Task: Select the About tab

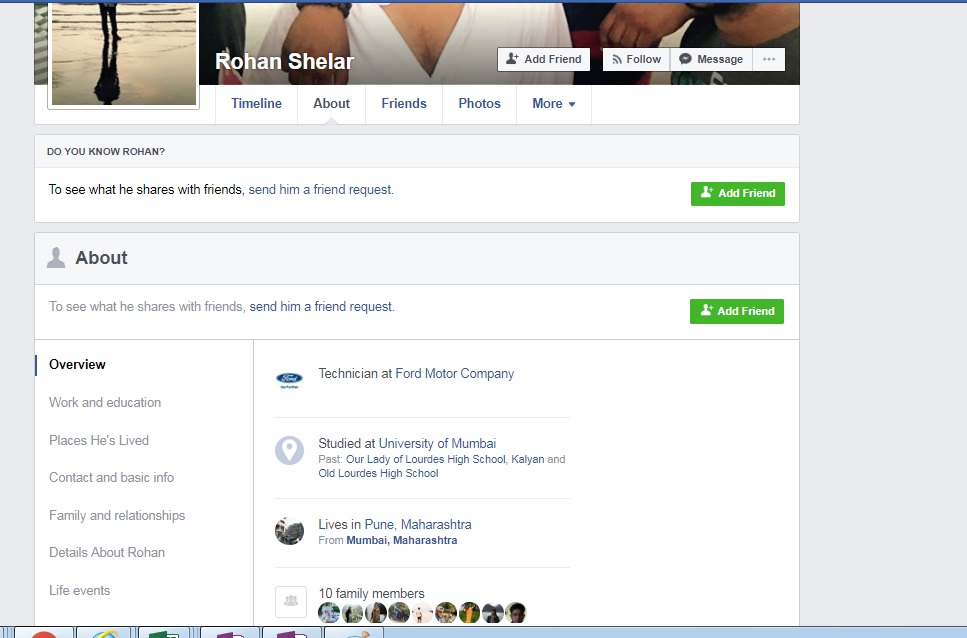Action: (x=331, y=104)
